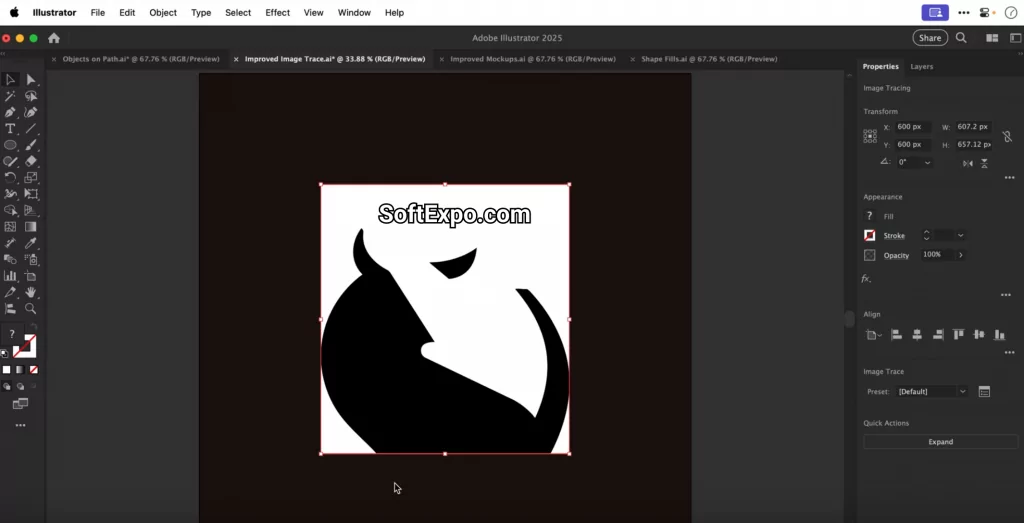This screenshot has height=523, width=1024.
Task: Click the Stroke color swatch in Appearance
Action: point(870,236)
